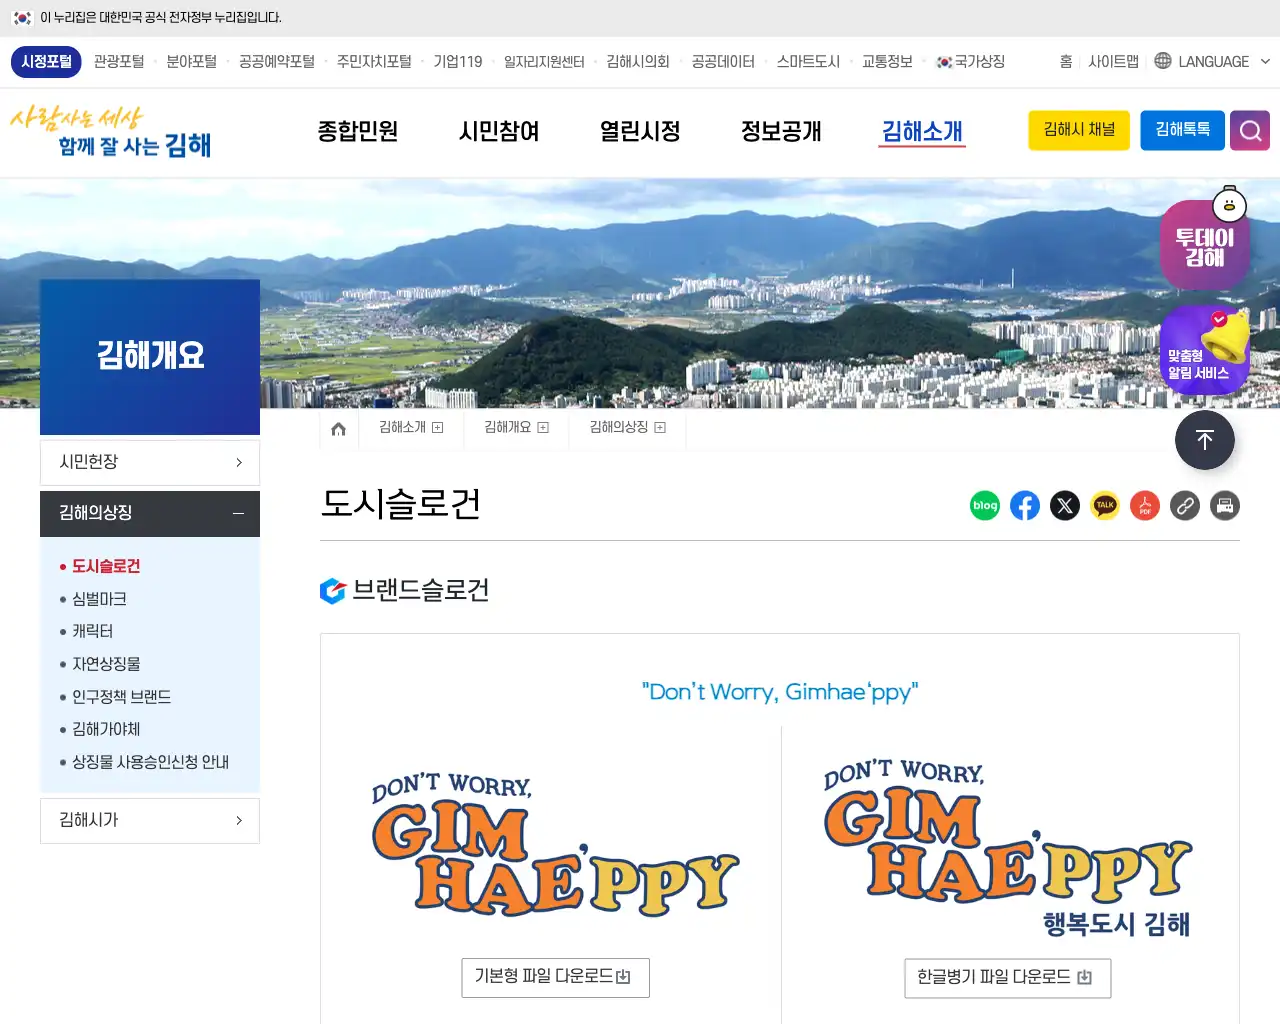Select 캐릭터 in sidebar
The image size is (1280, 1024).
tap(92, 631)
